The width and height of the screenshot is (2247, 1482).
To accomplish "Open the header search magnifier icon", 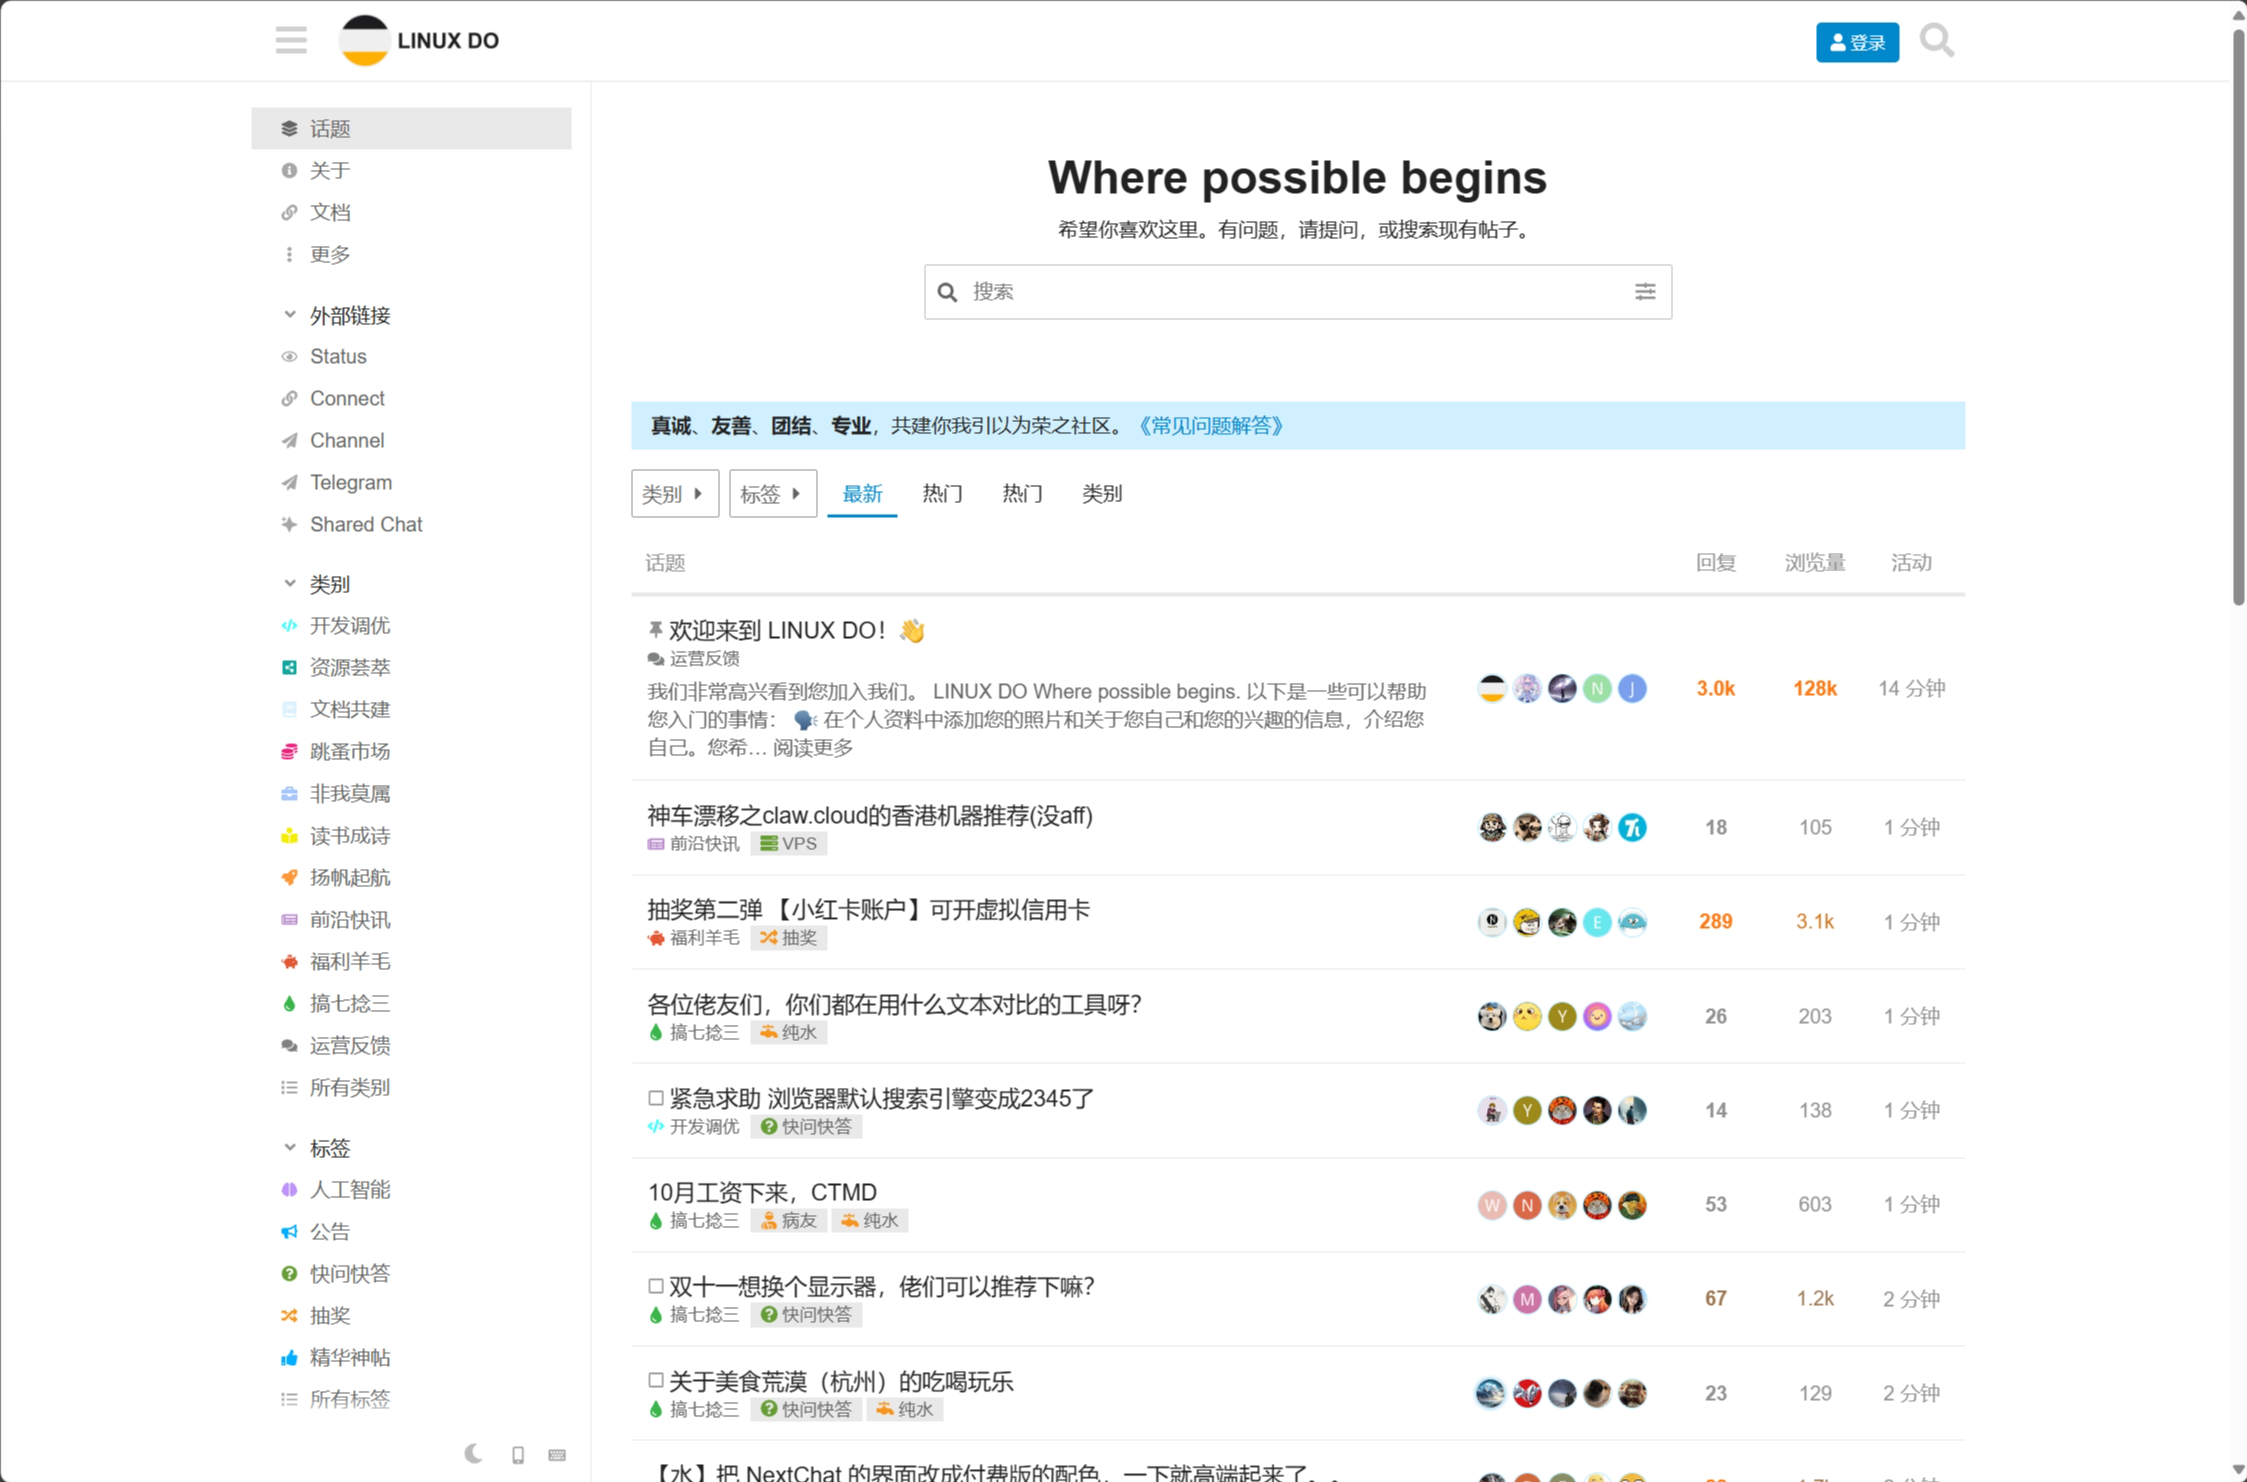I will click(x=1936, y=41).
